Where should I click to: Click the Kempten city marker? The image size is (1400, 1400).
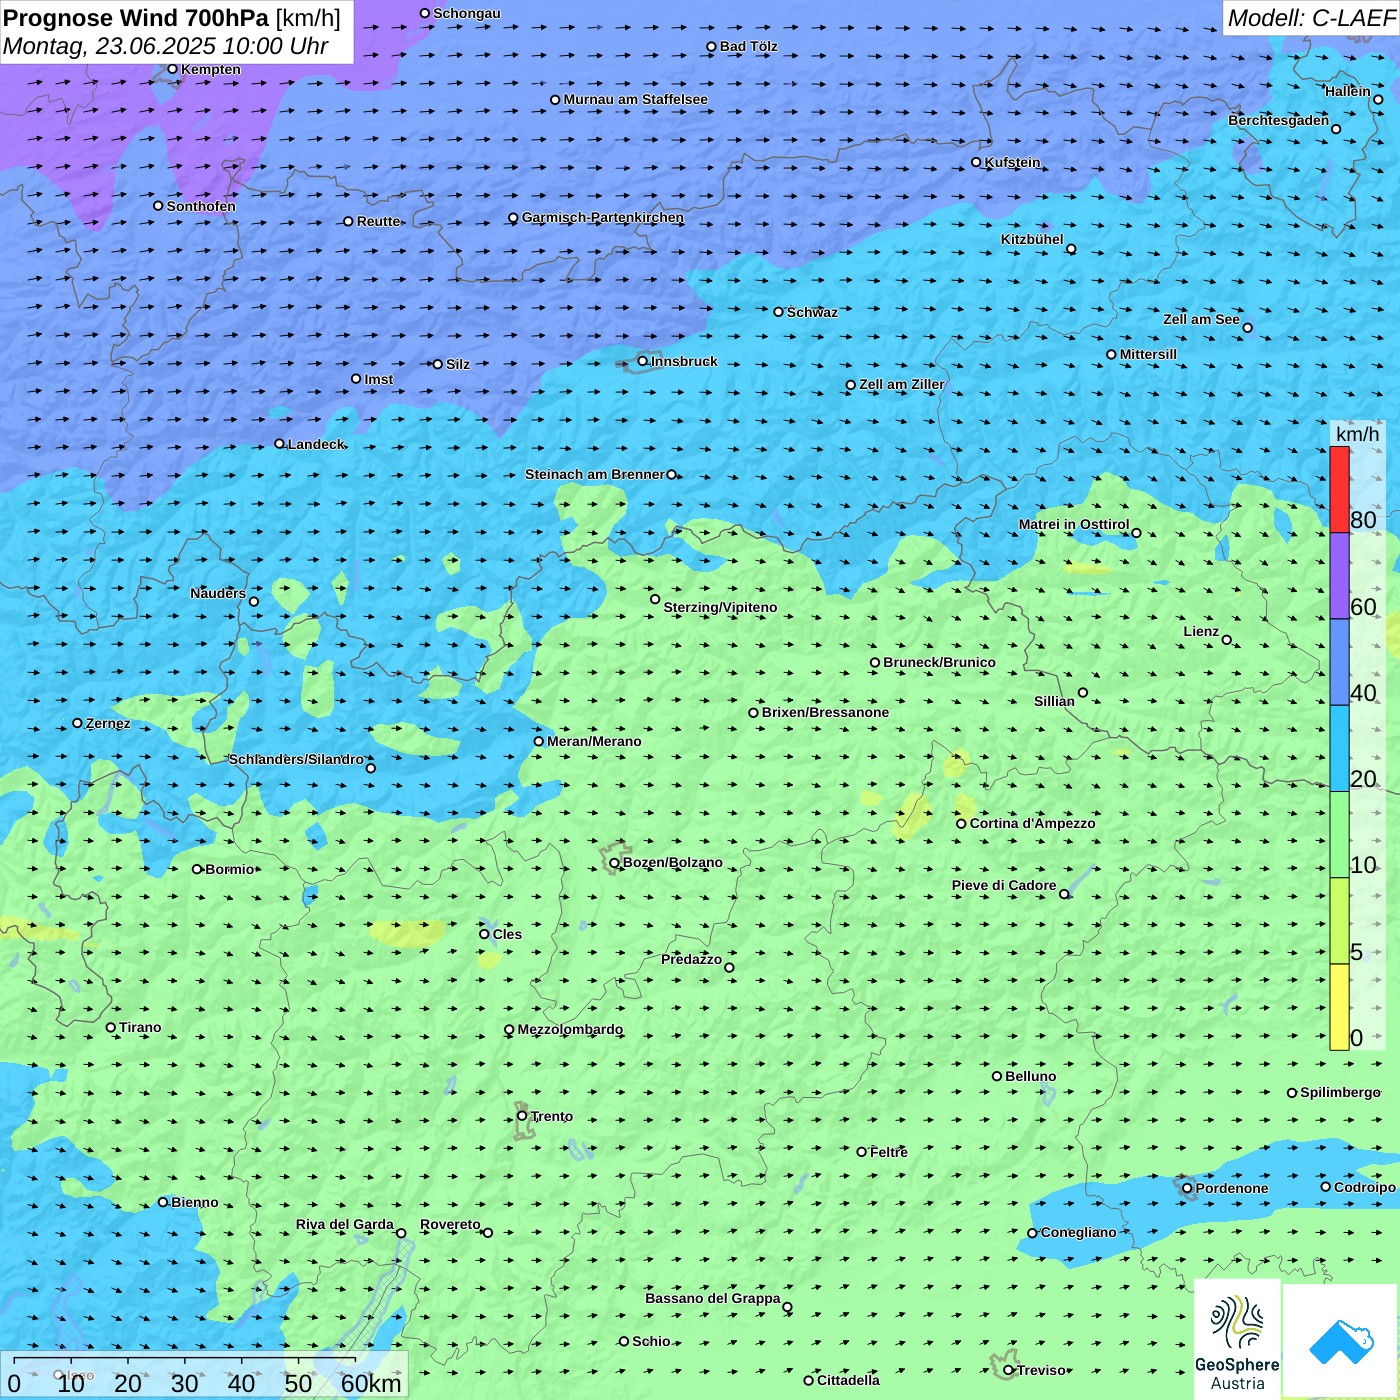pos(173,69)
